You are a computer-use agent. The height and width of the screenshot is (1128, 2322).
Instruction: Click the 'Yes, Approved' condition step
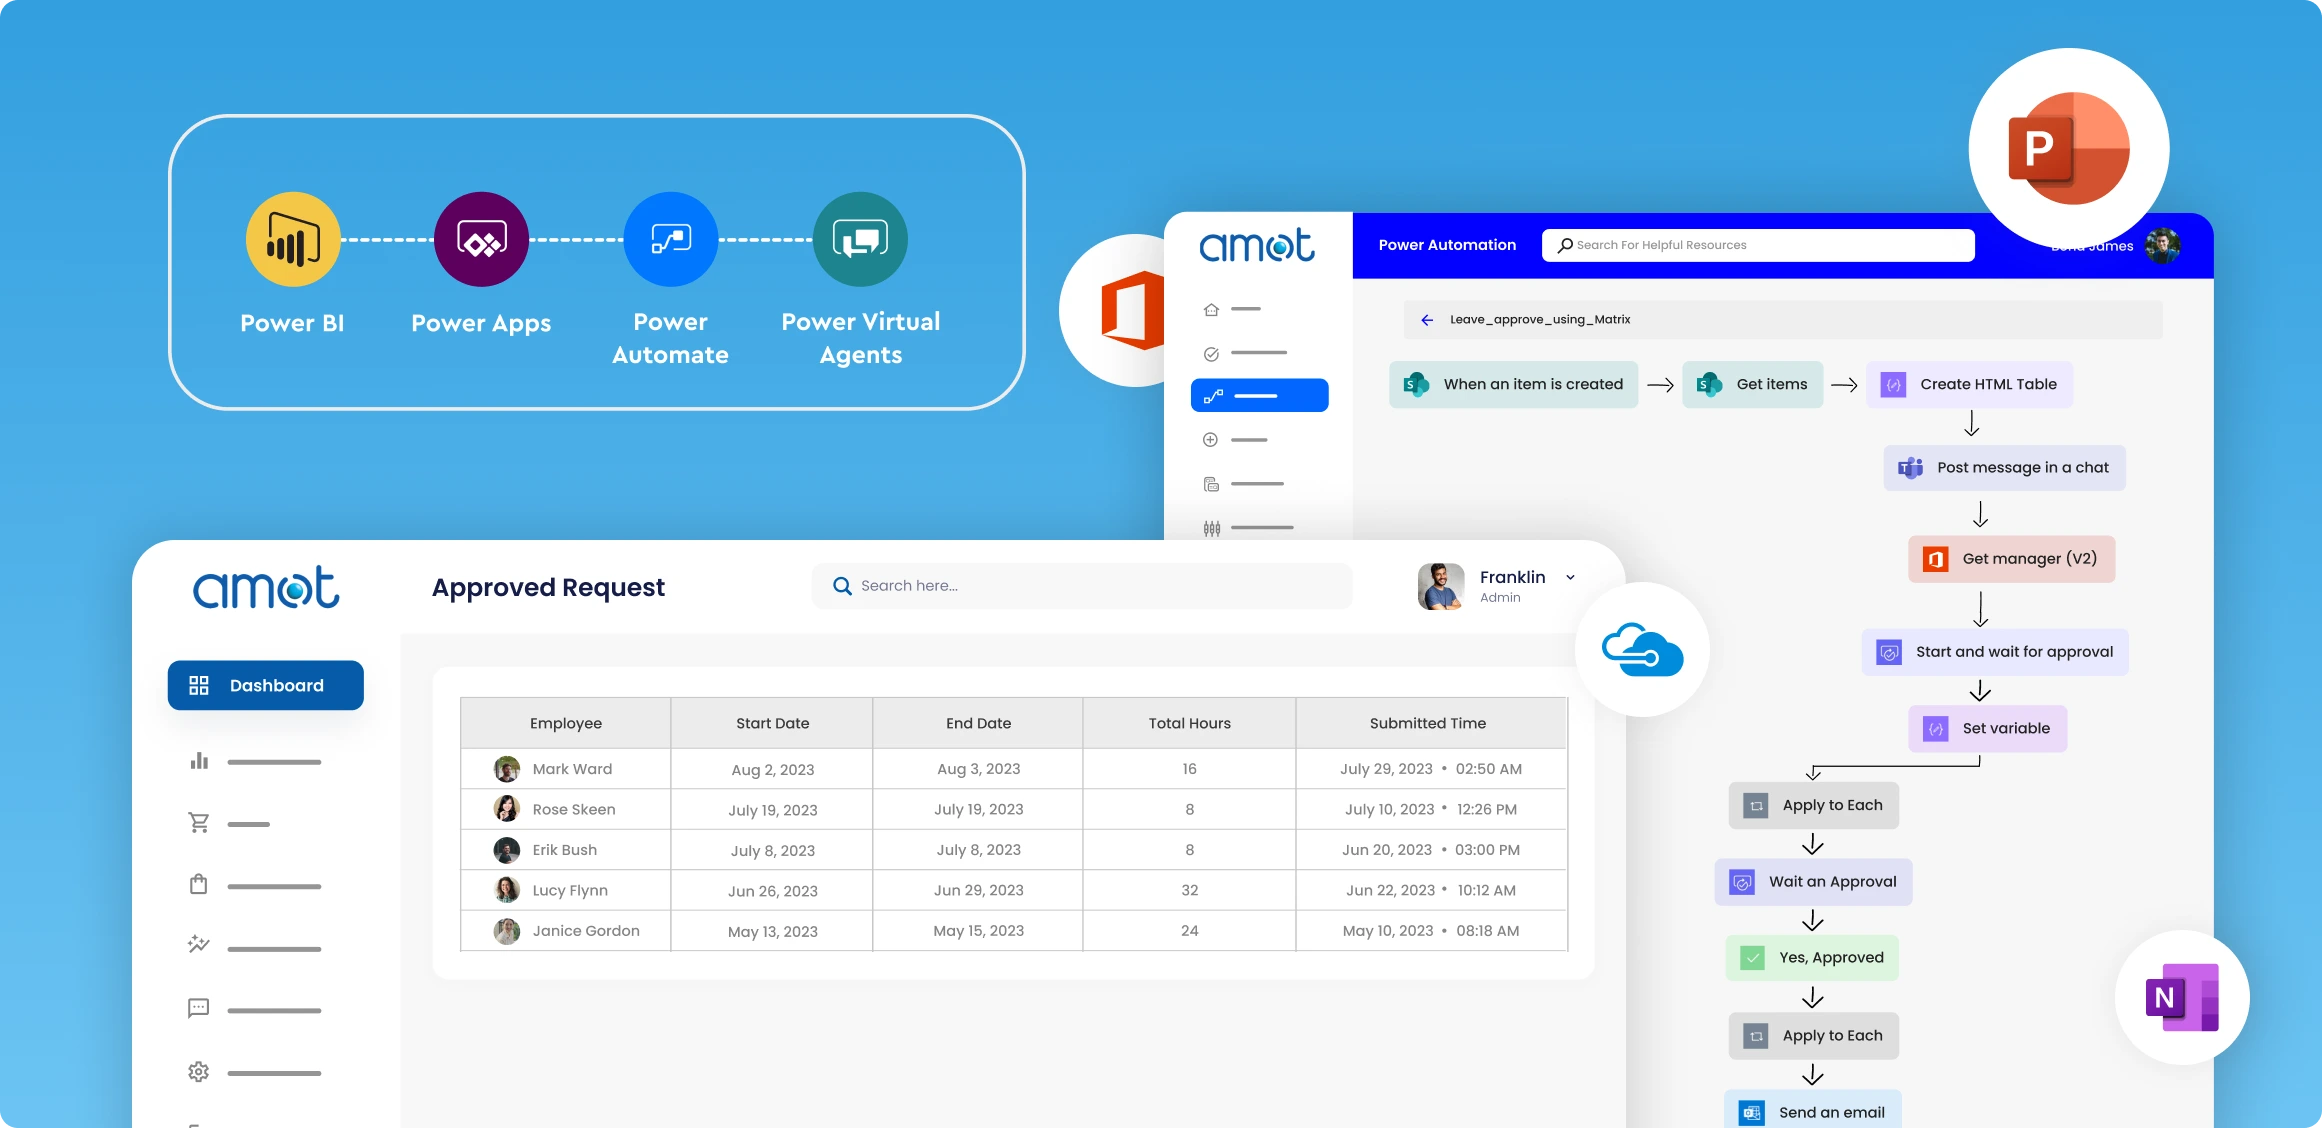coord(1812,958)
